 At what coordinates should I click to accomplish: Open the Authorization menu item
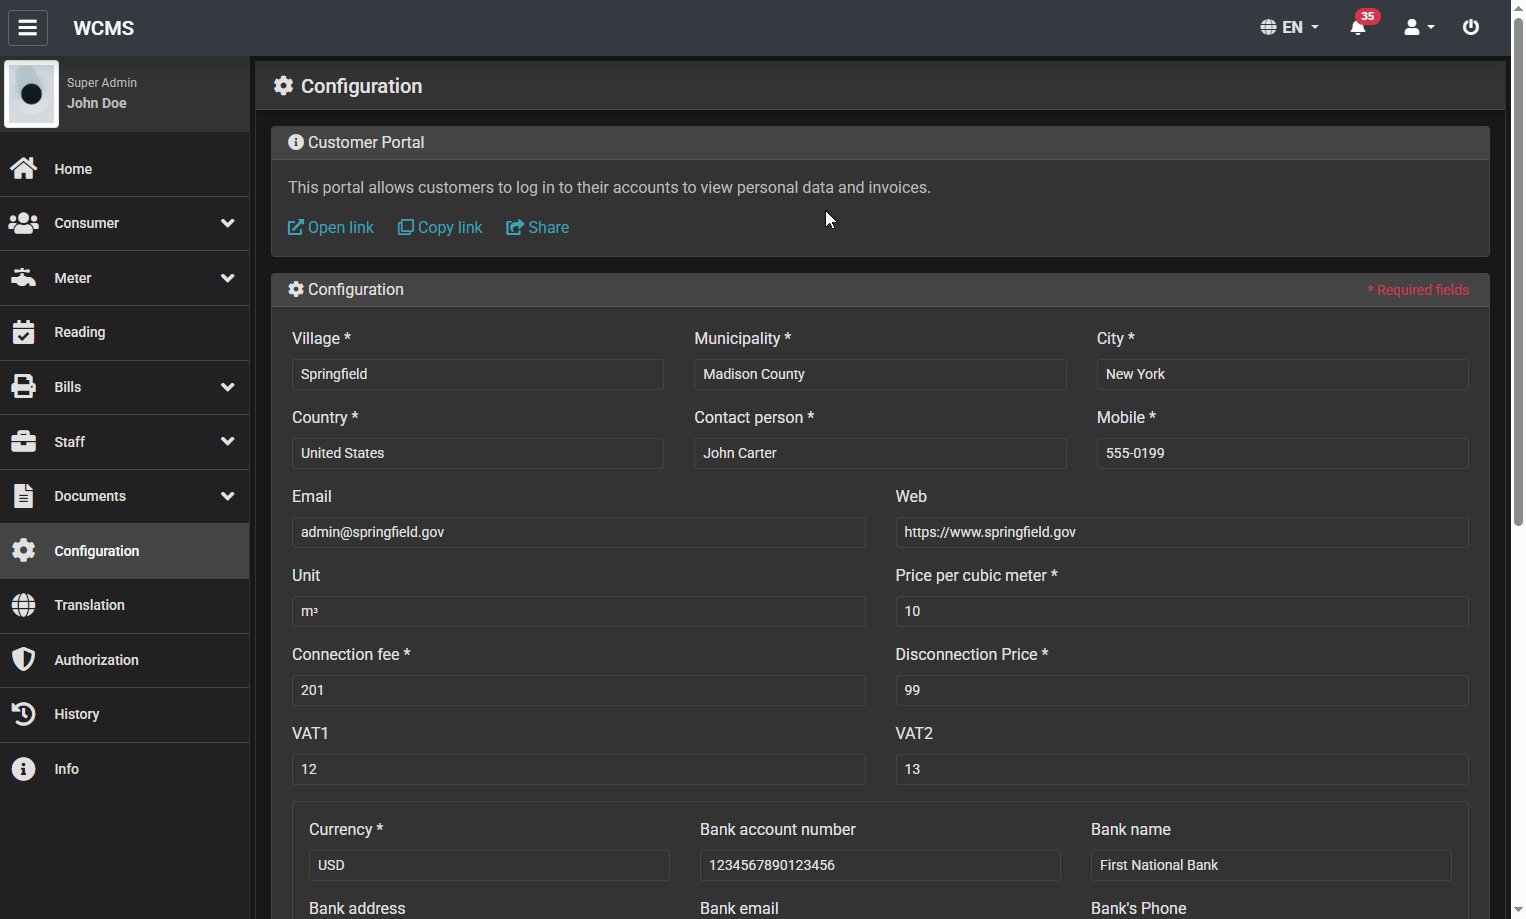[124, 660]
